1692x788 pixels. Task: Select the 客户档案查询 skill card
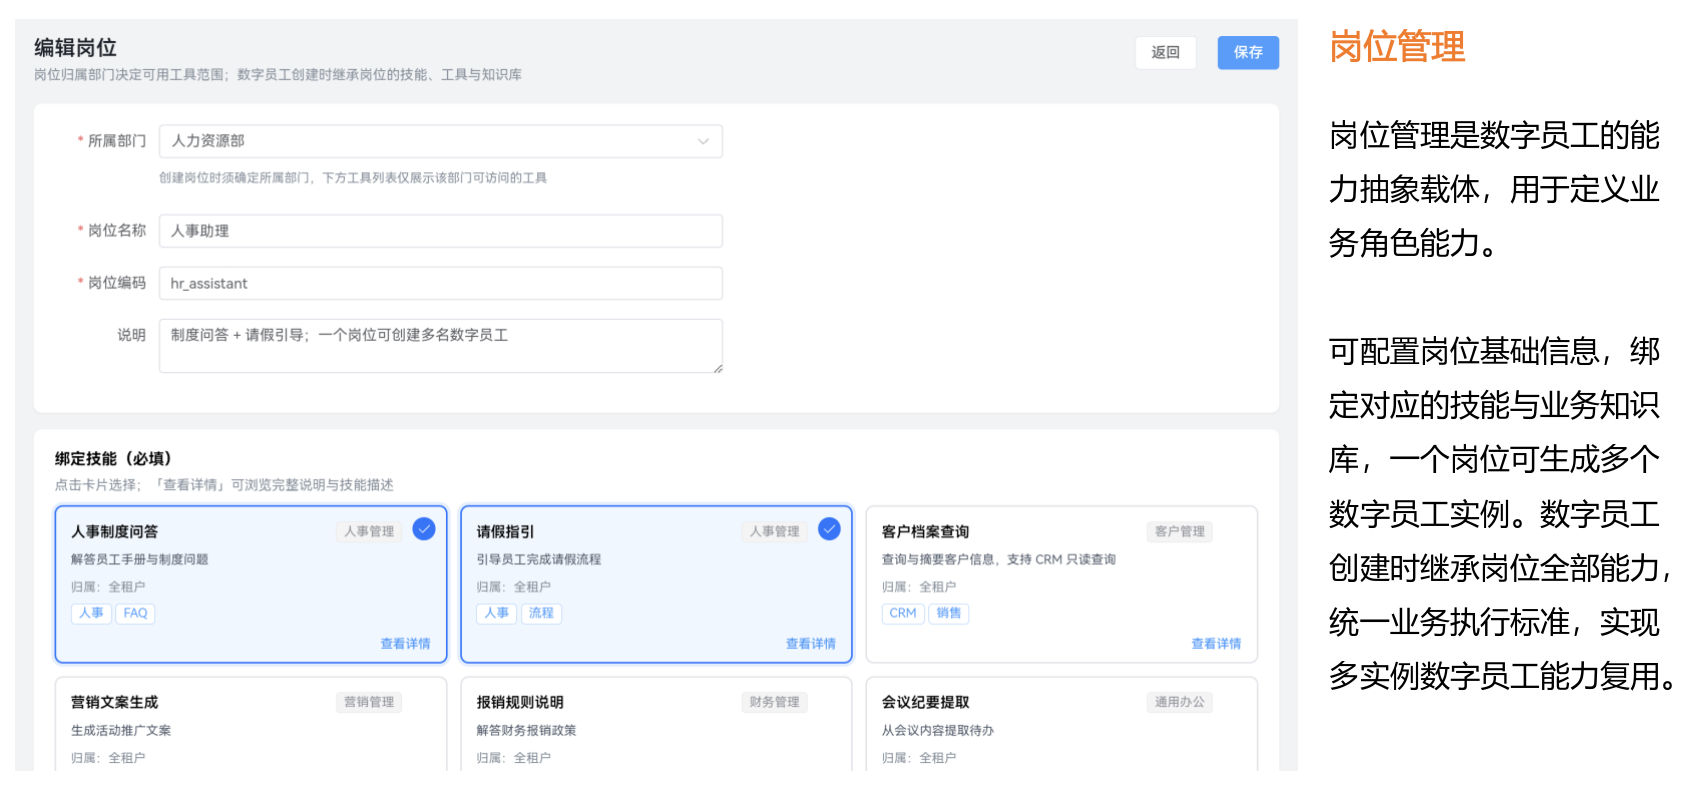click(x=1061, y=584)
